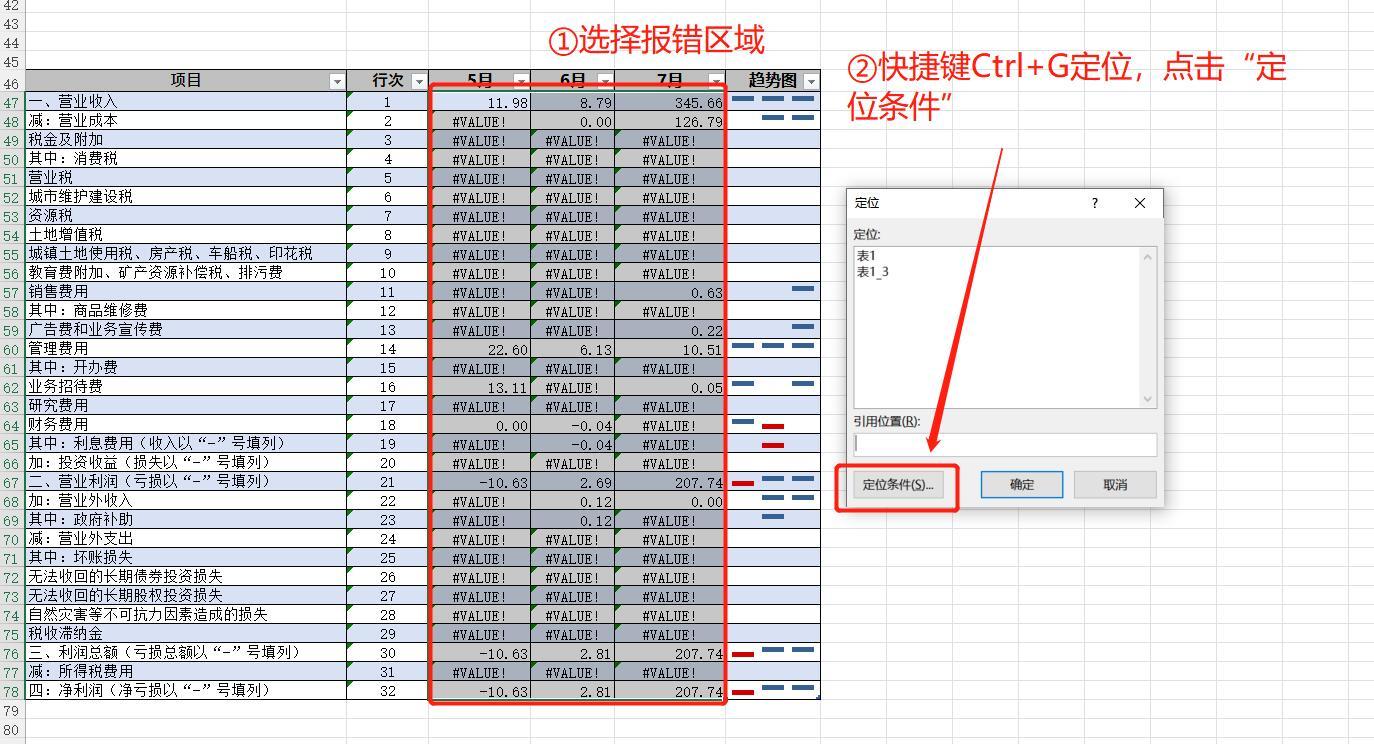The image size is (1374, 744).
Task: Select row header 60
Action: 12,348
